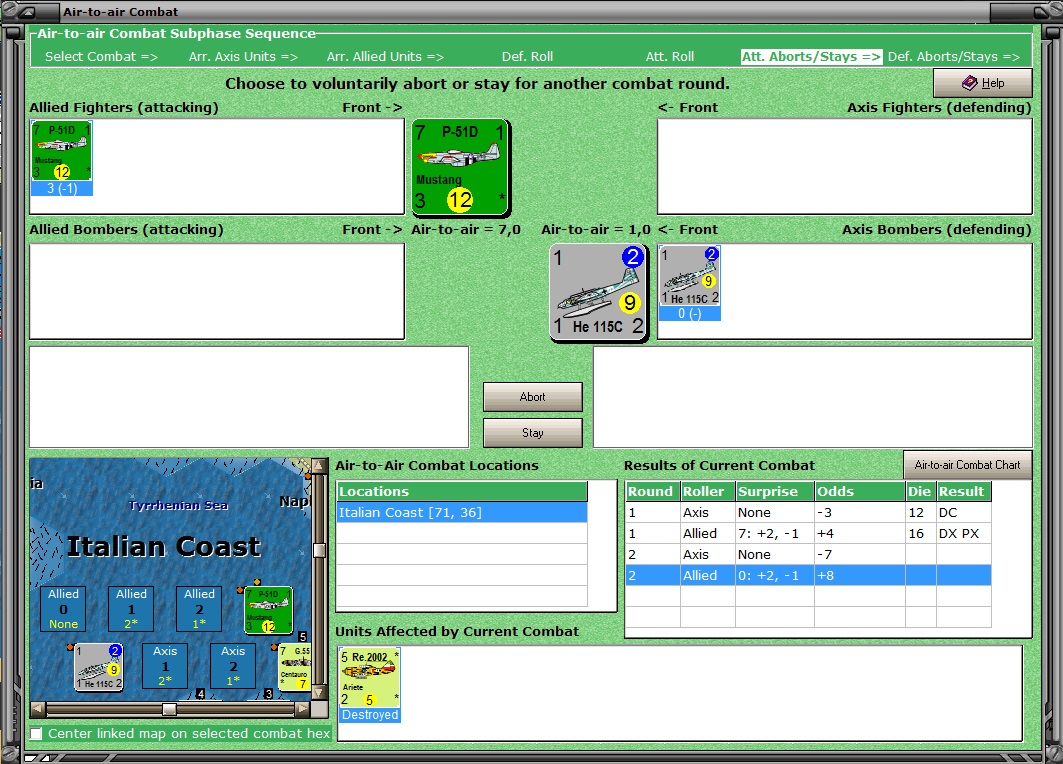Click the minimap vertical scrollbar down arrow
Viewport: 1063px width, 764px height.
tap(319, 693)
